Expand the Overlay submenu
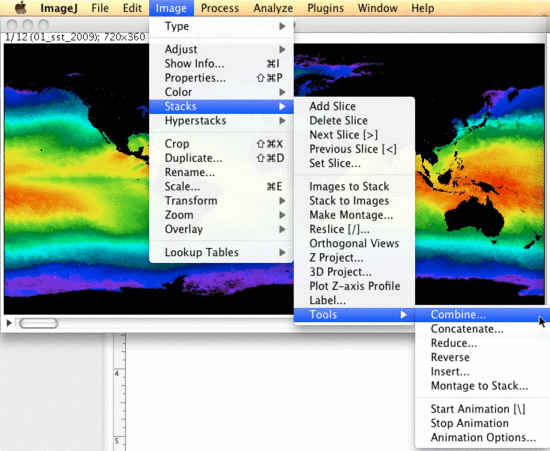550x451 pixels. pyautogui.click(x=221, y=229)
